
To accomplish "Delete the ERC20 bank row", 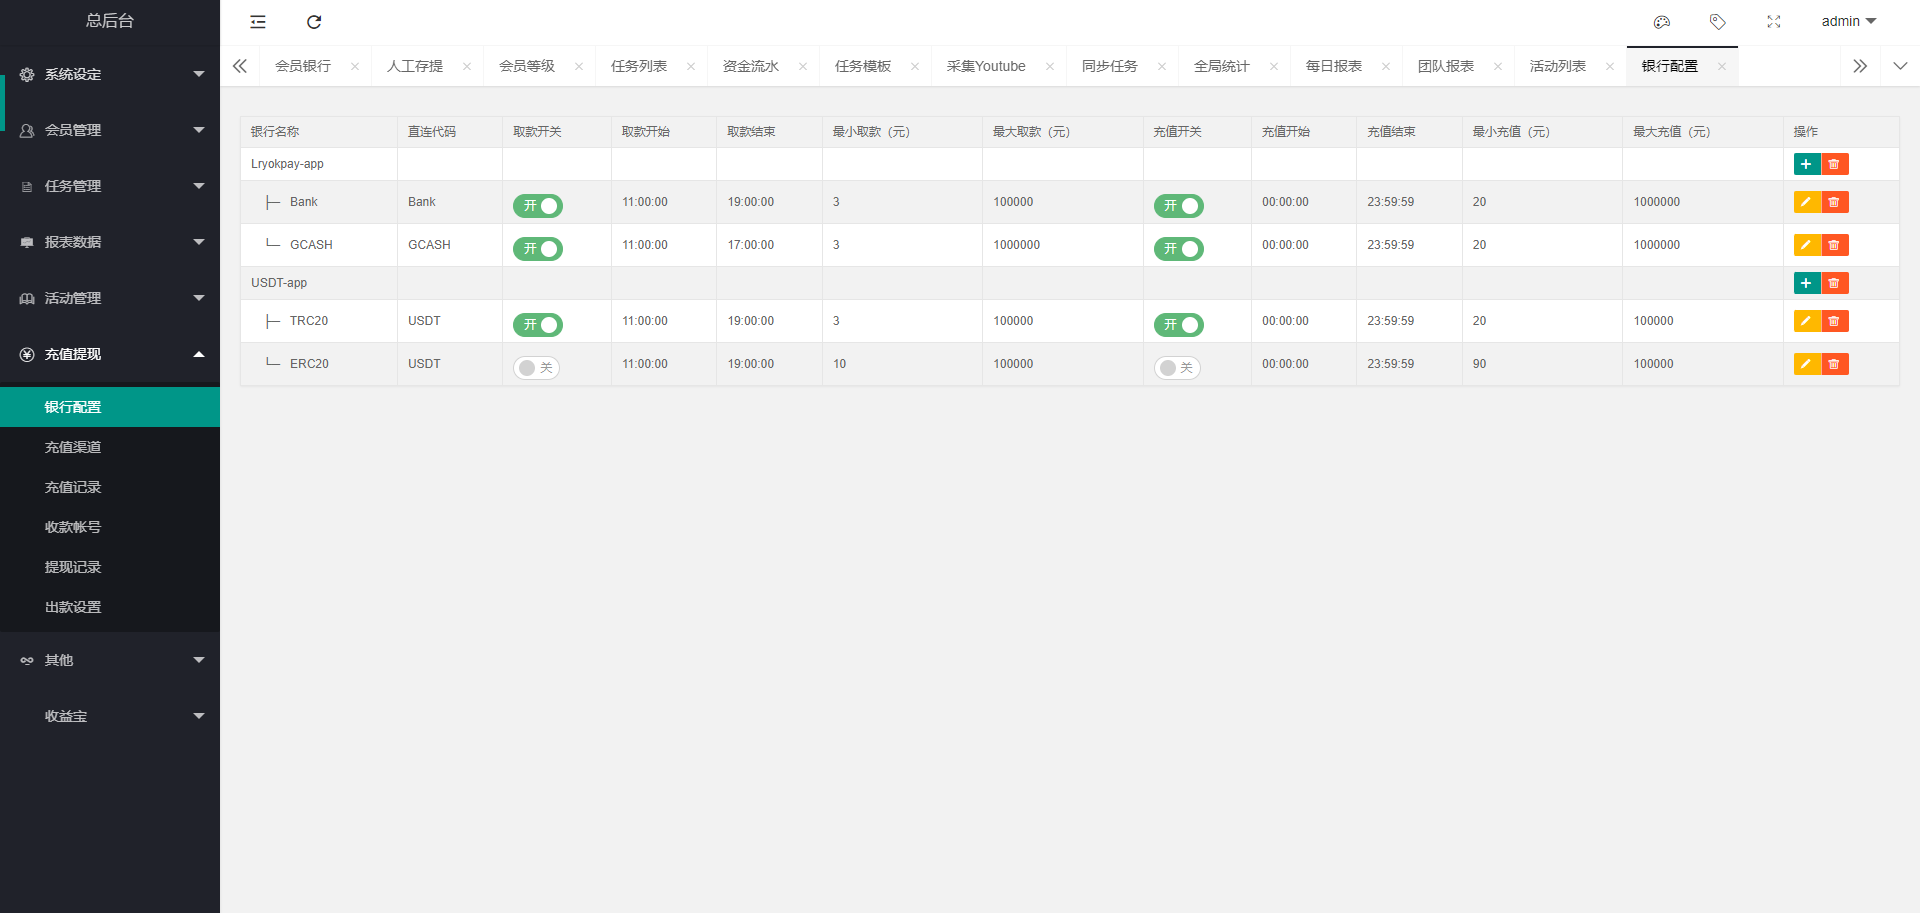I will click(x=1834, y=364).
